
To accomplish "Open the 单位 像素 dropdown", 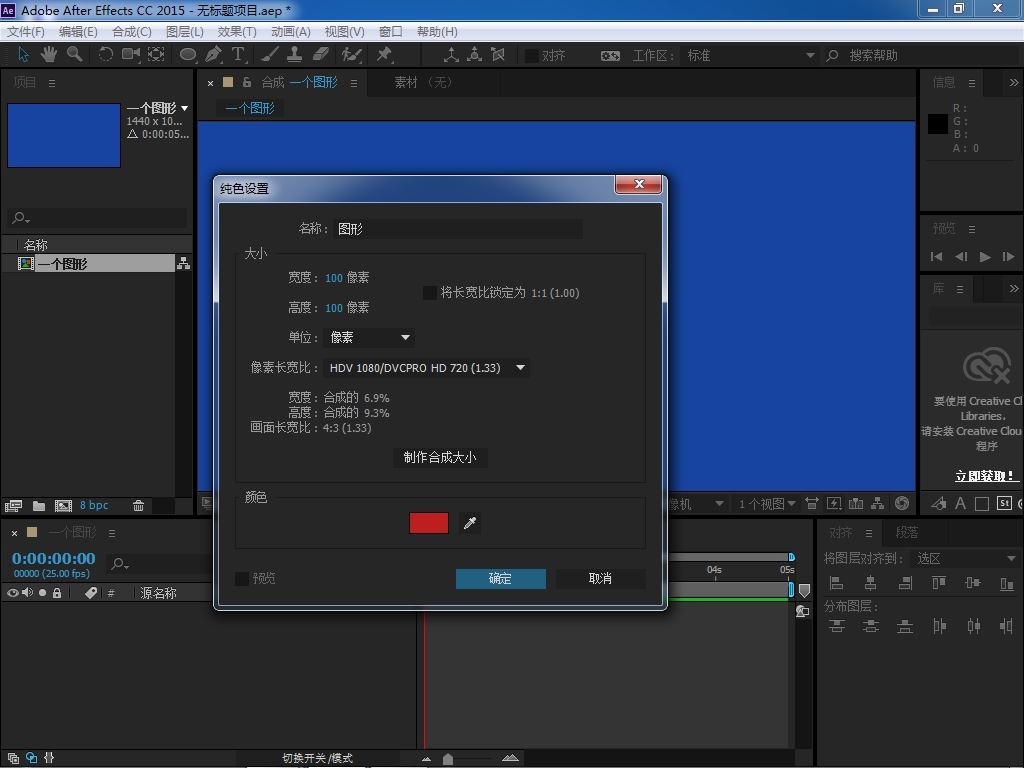I will click(369, 338).
